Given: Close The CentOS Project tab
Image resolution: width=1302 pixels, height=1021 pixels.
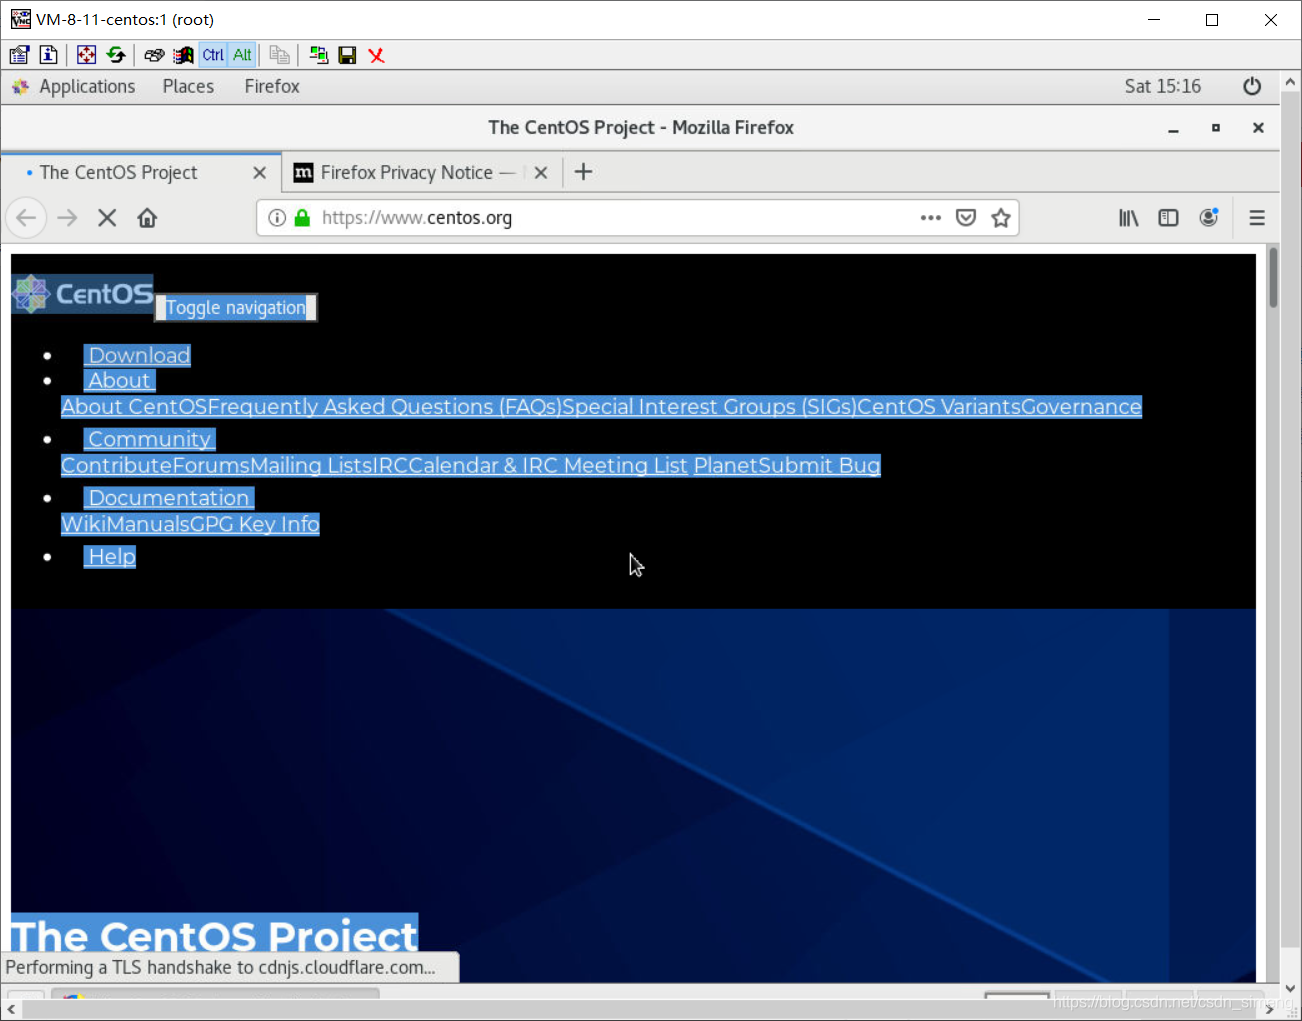Looking at the screenshot, I should [x=259, y=173].
